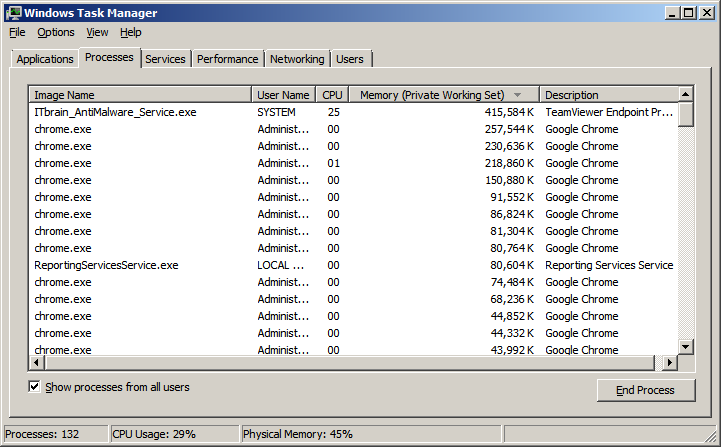This screenshot has height=447, width=721.
Task: Click the Task Manager title bar icon
Action: point(14,12)
